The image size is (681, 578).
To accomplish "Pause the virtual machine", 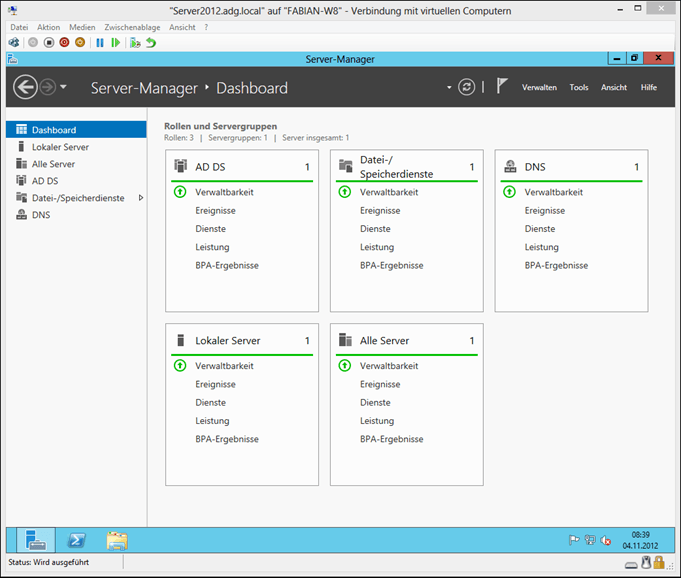I will (100, 43).
